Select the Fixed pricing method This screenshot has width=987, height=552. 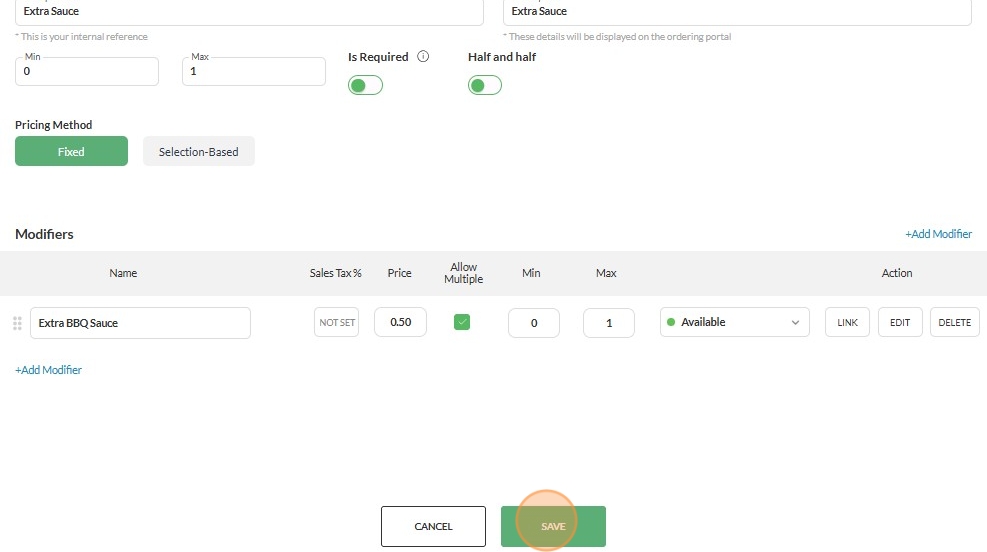(x=71, y=151)
